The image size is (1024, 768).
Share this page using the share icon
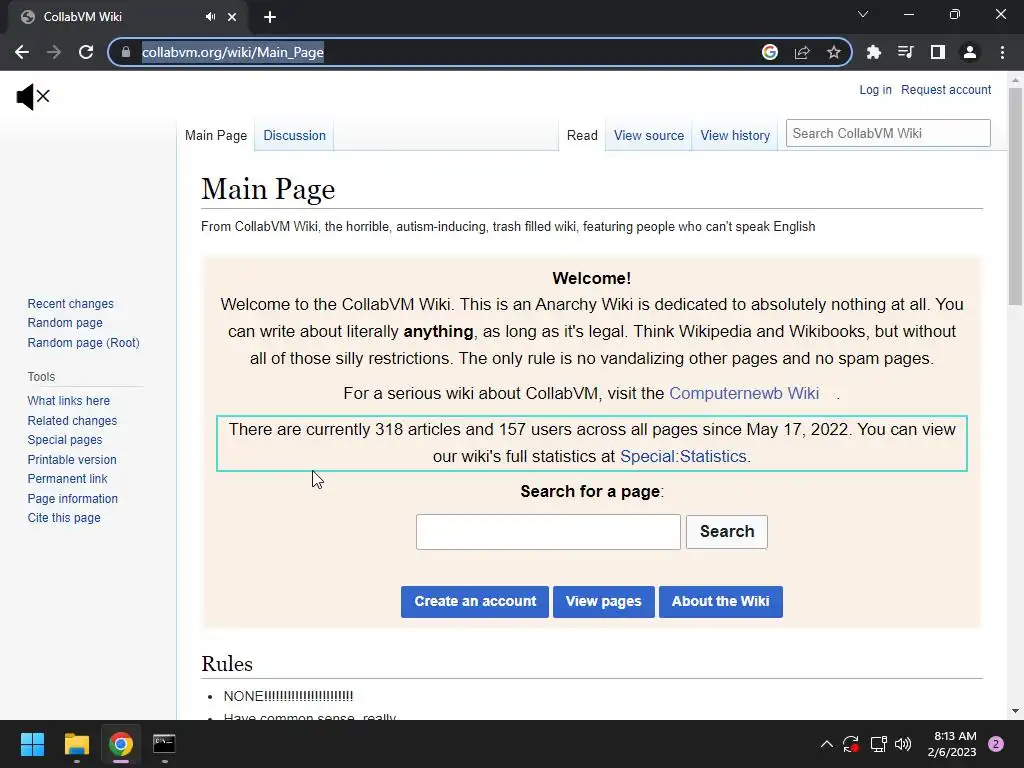[802, 52]
